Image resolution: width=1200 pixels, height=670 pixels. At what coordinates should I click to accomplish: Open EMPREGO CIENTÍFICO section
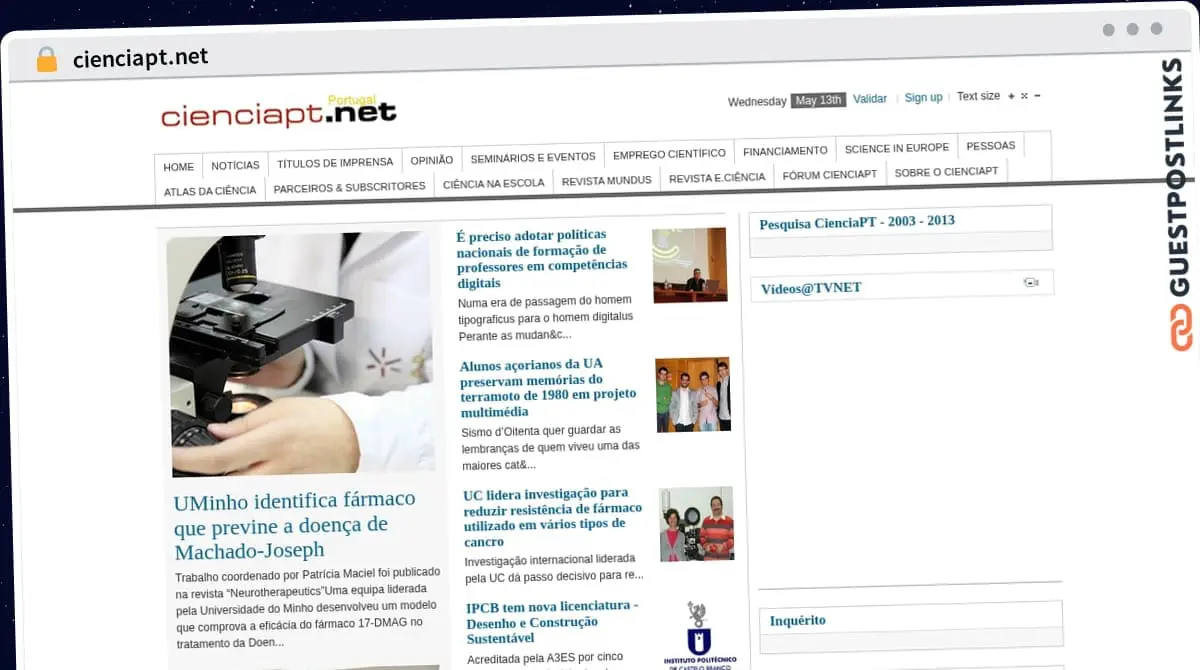[x=669, y=154]
